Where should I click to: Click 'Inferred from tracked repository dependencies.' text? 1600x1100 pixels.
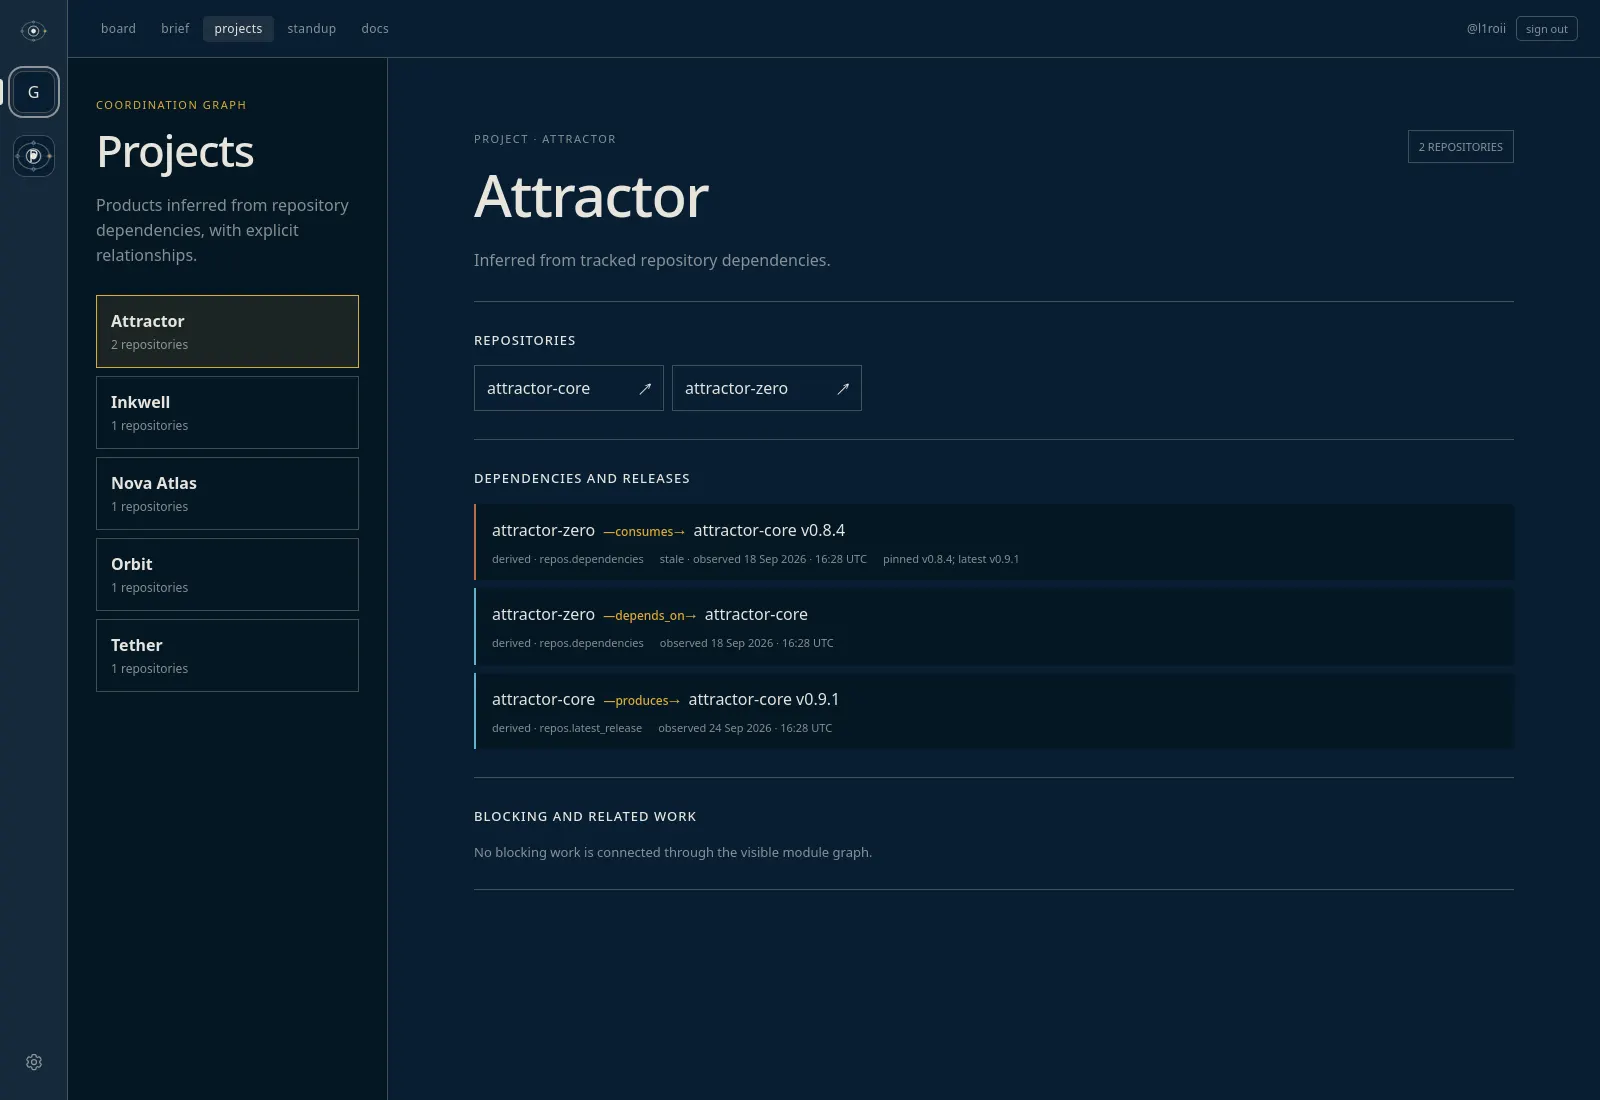(x=652, y=260)
